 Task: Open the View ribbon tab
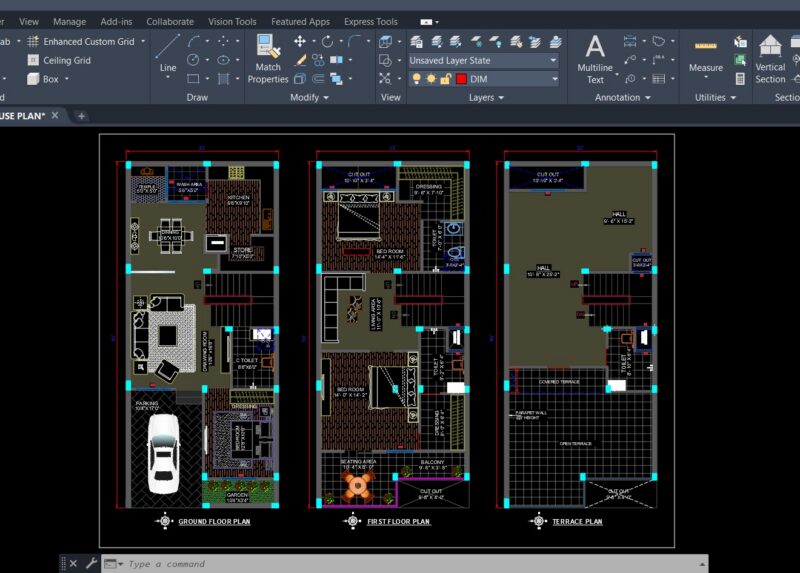[x=29, y=22]
